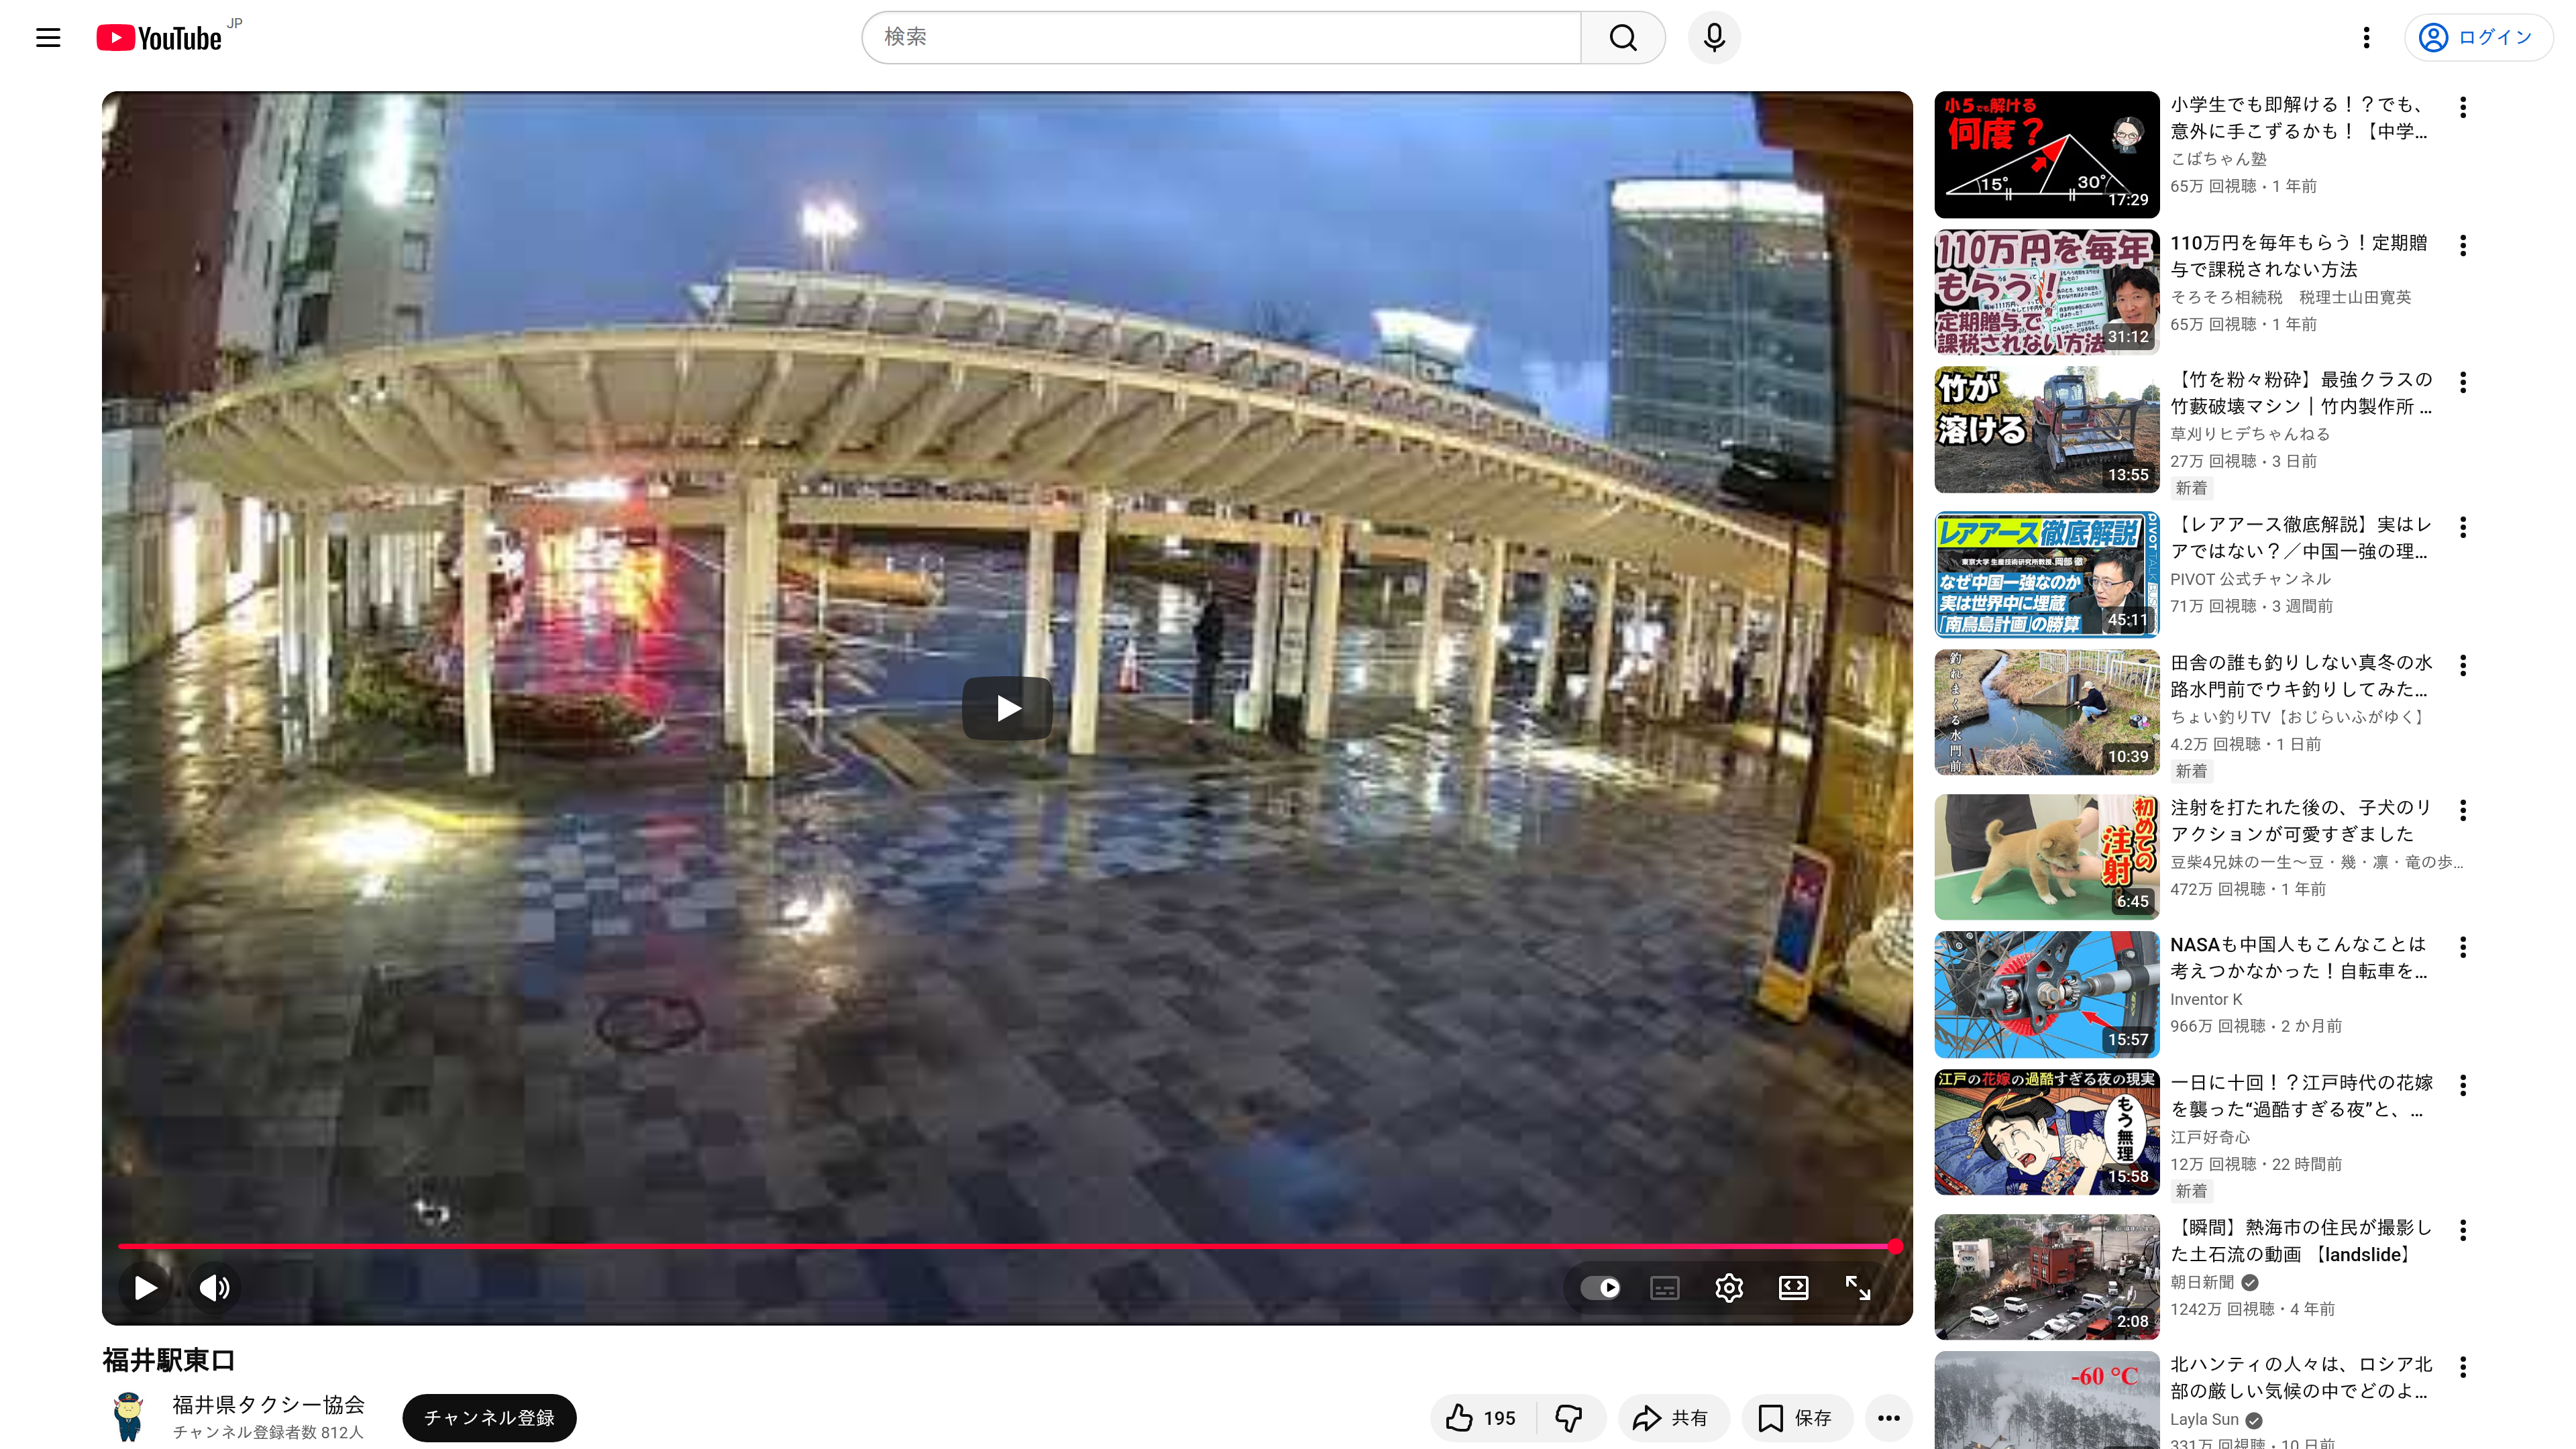This screenshot has width=2576, height=1449.
Task: Open more actions menu beside 保存
Action: [1888, 1418]
